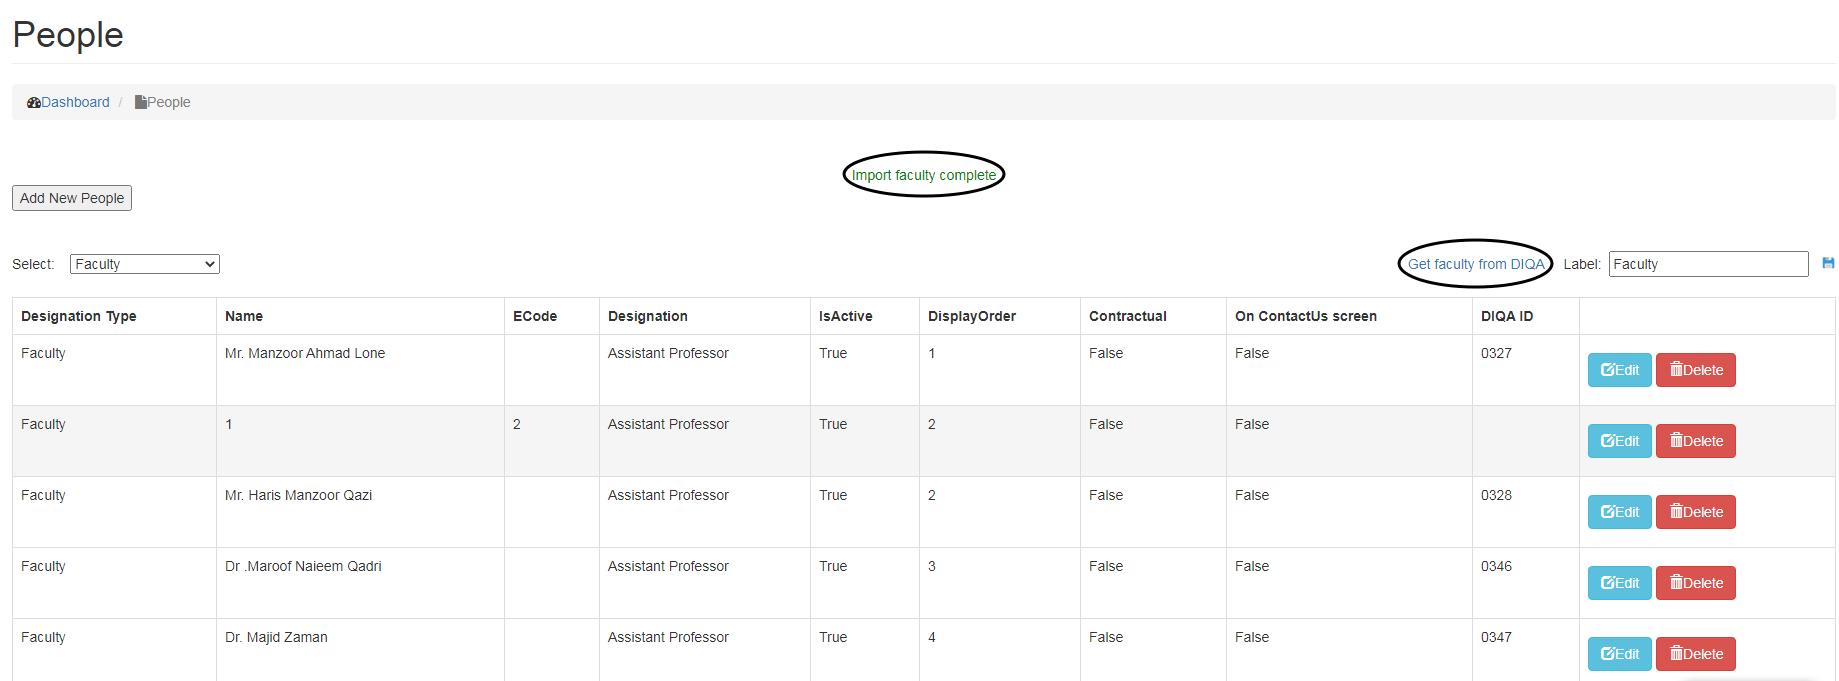This screenshot has width=1839, height=681.
Task: Click the Name column header
Action: pos(244,316)
